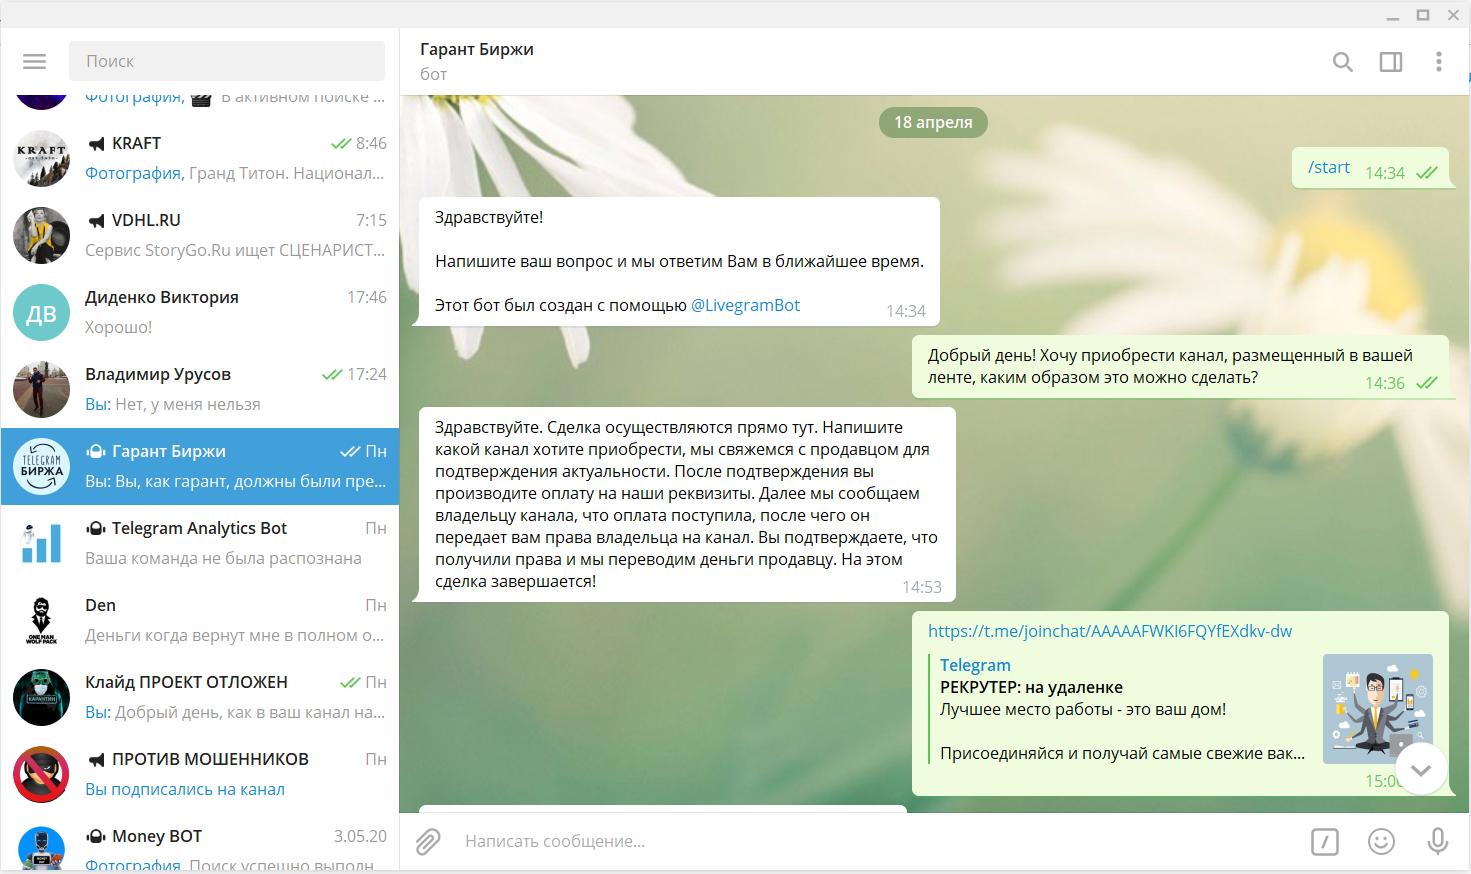Viewport: 1471px width, 874px height.
Task: Open the t.me/joinchat invite link
Action: (1109, 631)
